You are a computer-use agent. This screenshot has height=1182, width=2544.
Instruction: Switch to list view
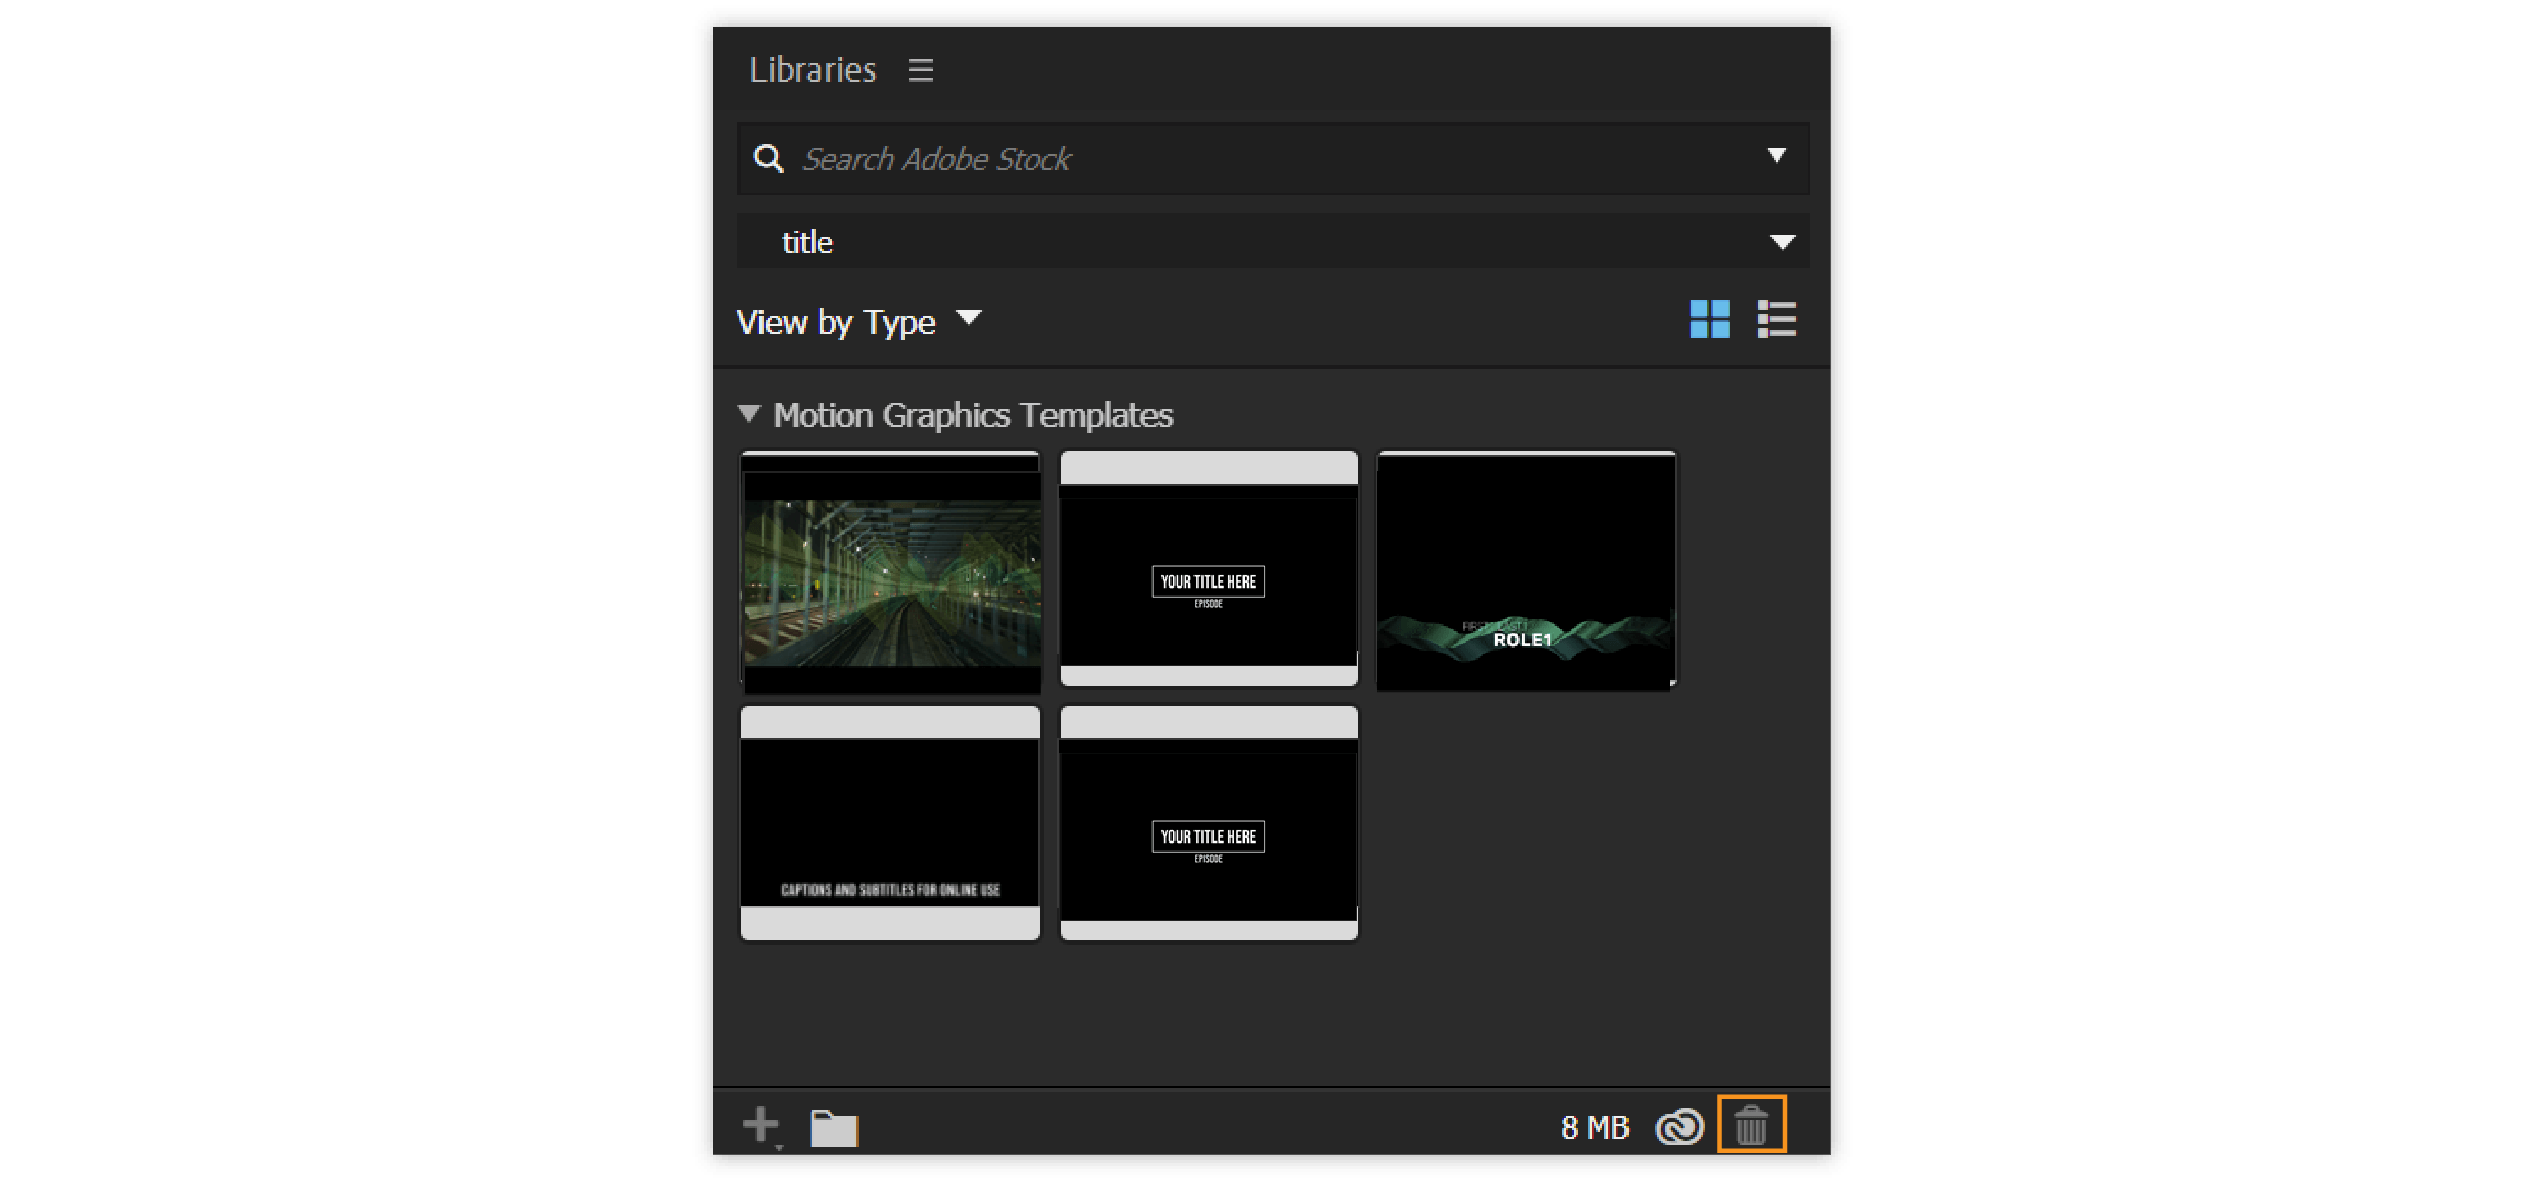1777,320
